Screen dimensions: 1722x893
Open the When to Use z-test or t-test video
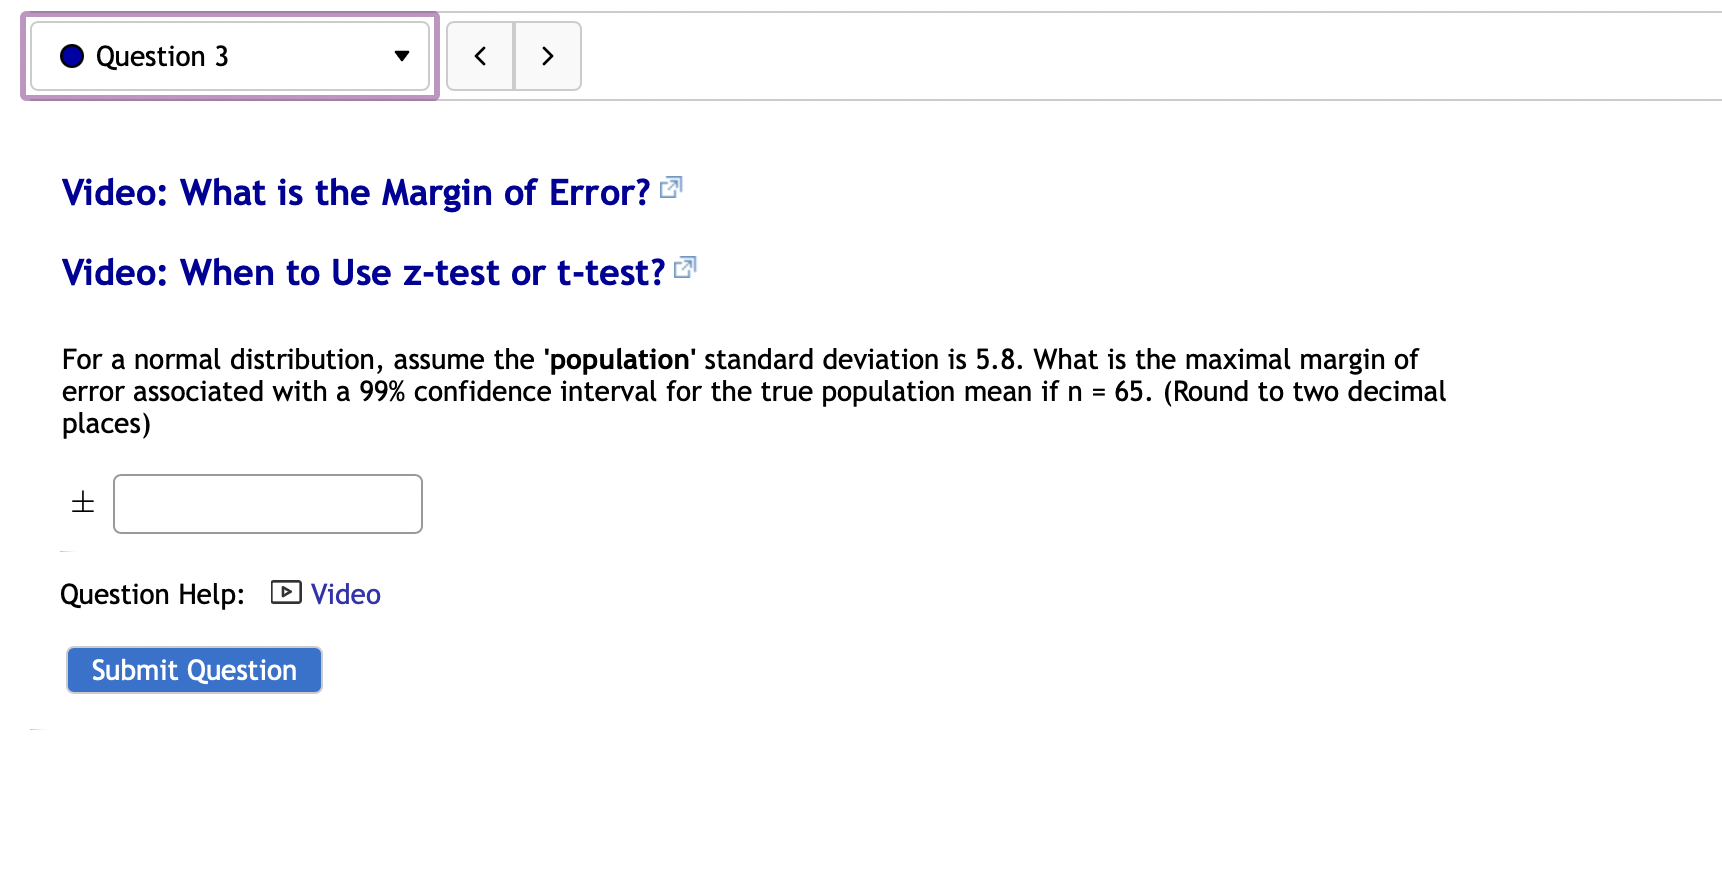pos(362,272)
